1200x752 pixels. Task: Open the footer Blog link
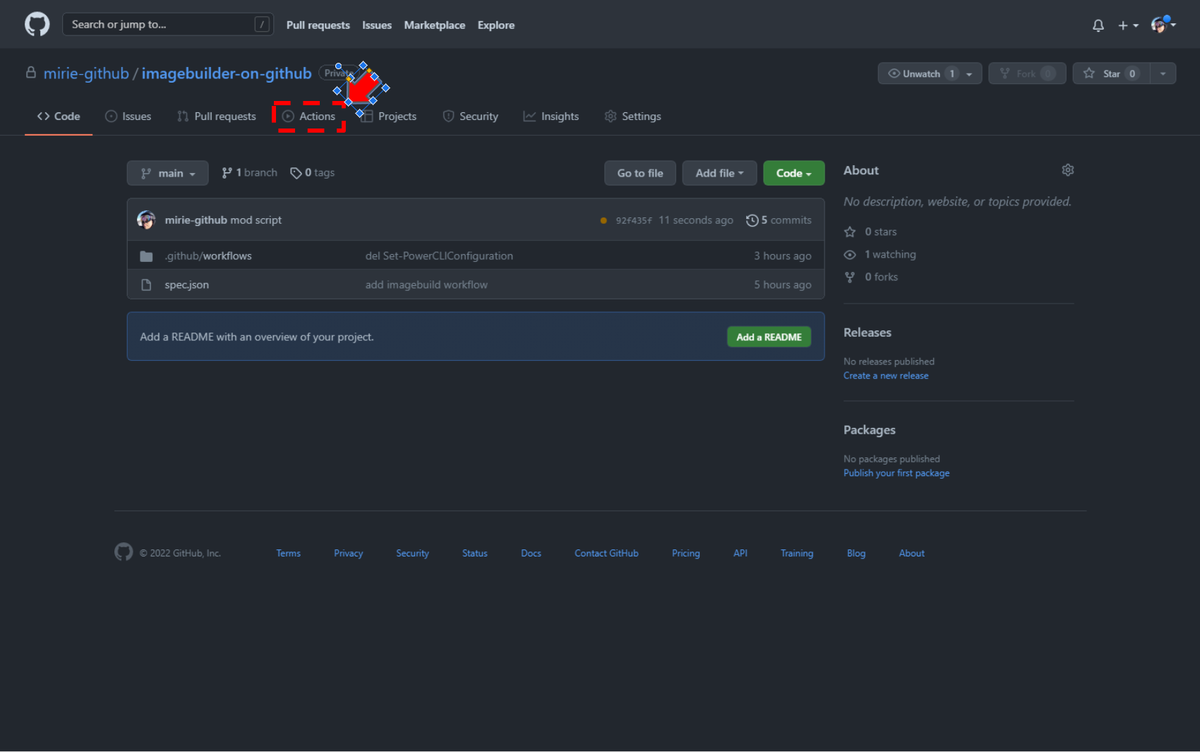point(856,553)
